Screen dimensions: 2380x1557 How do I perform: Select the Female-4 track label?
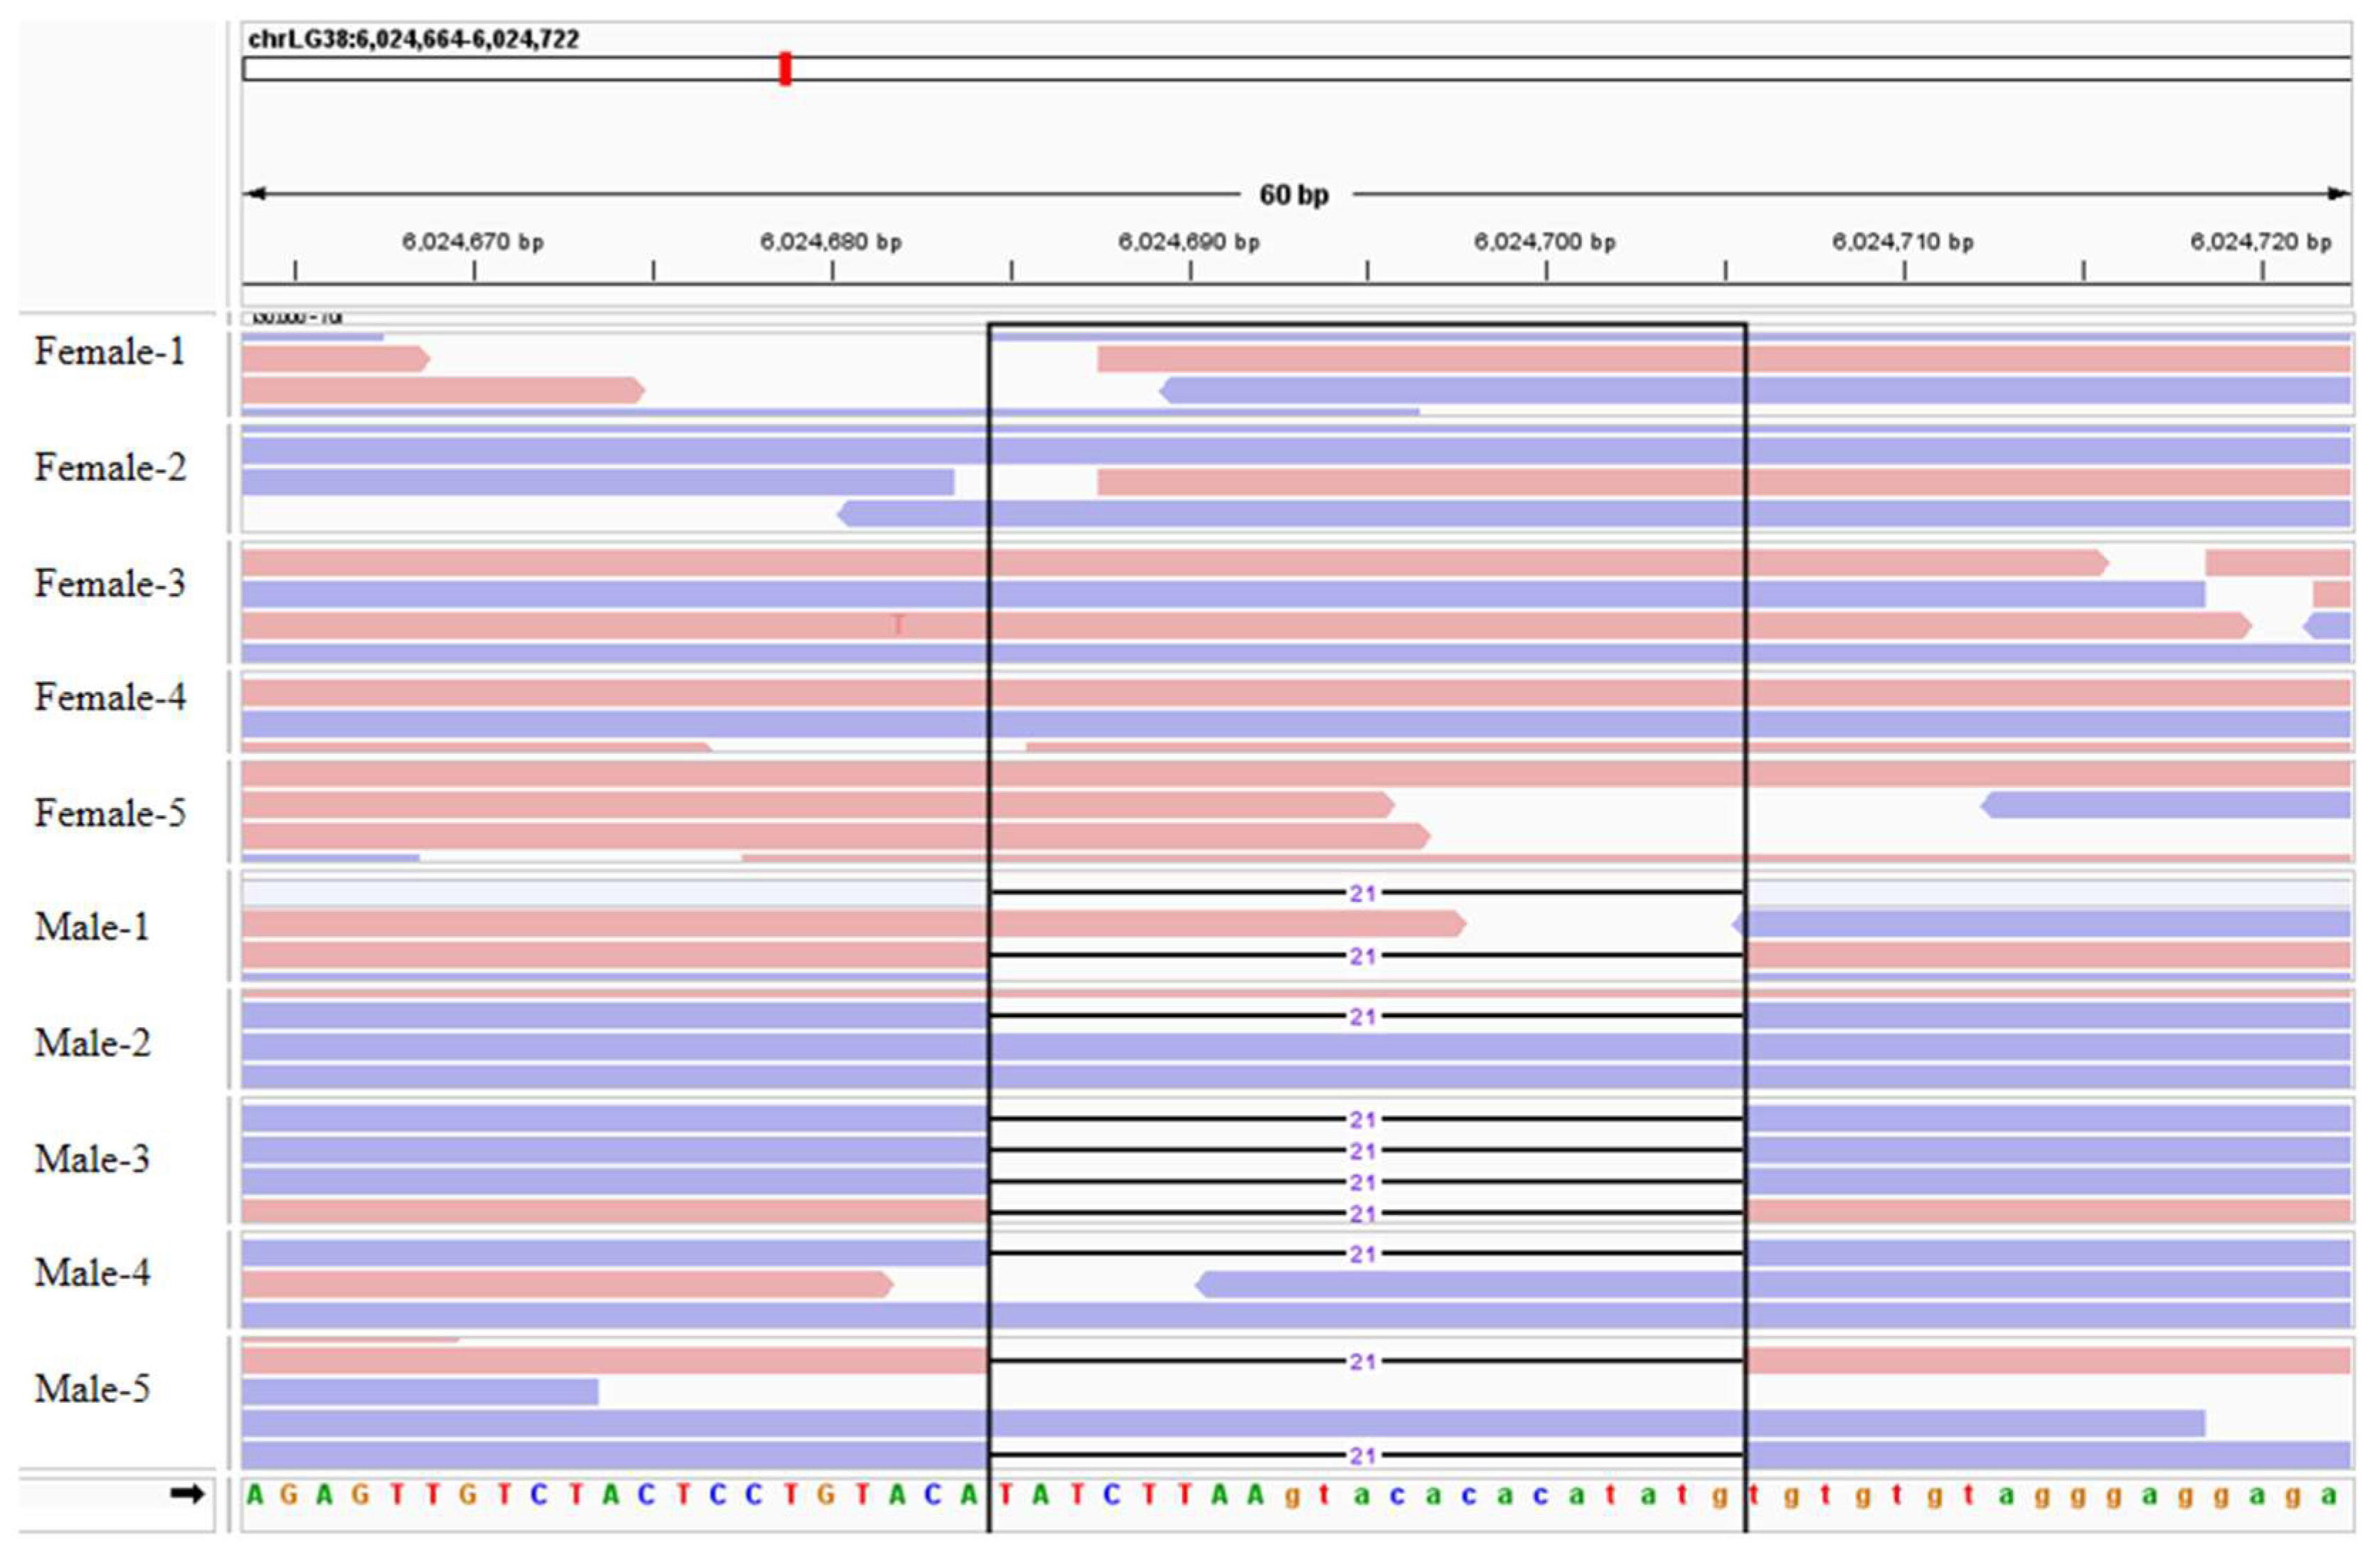[110, 697]
